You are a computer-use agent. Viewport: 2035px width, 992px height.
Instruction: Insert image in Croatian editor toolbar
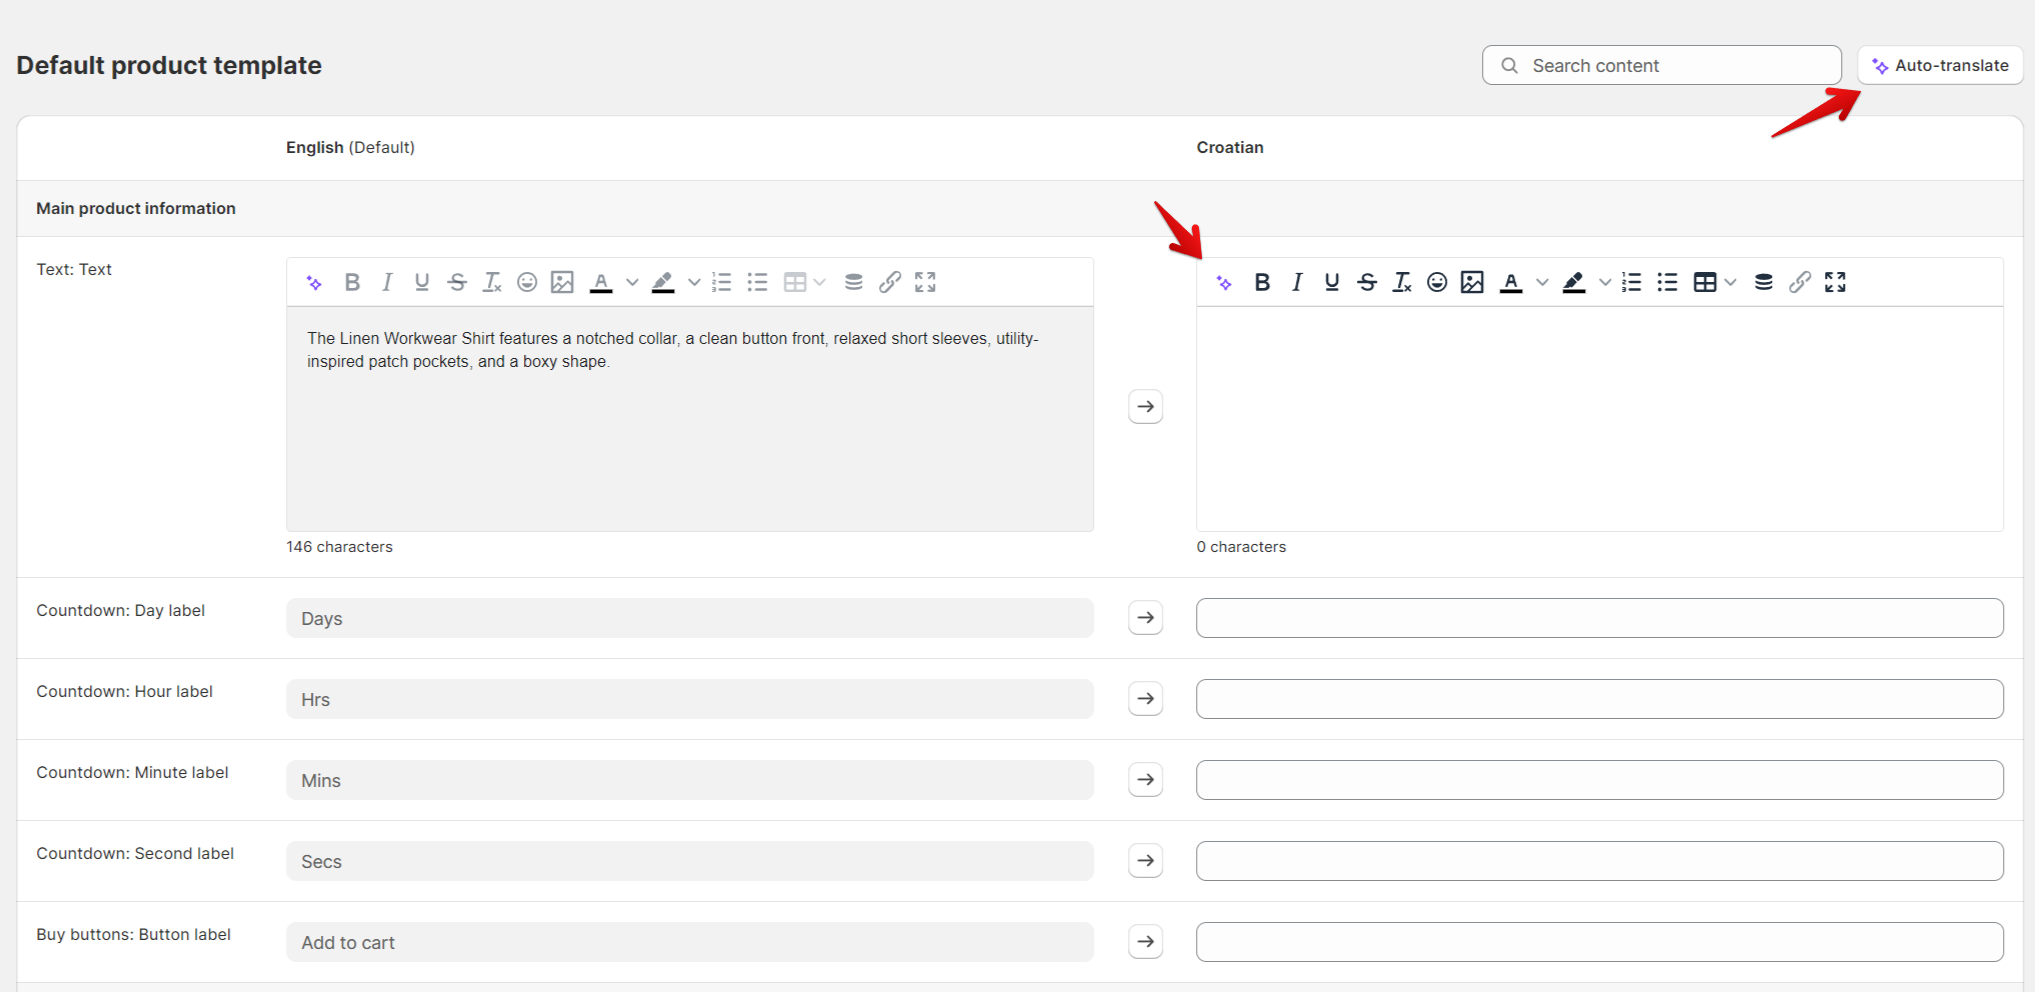[x=1472, y=283]
